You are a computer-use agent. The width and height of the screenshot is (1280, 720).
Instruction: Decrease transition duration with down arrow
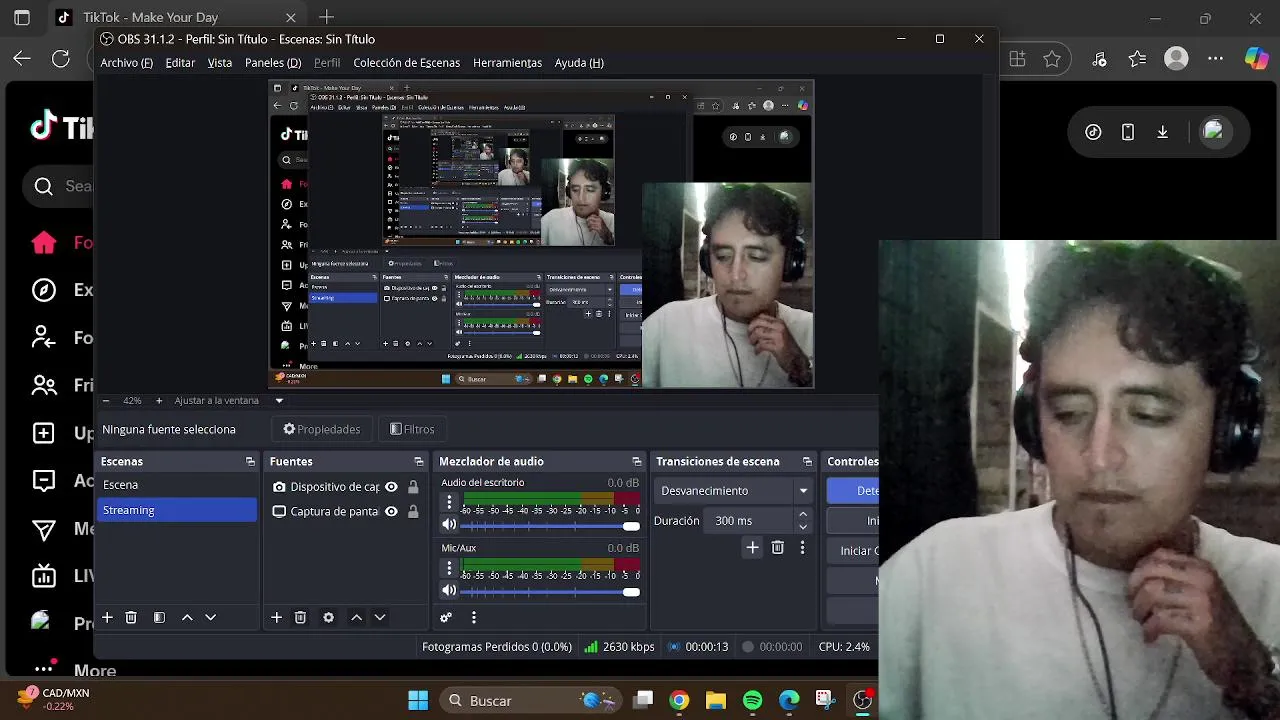point(802,527)
